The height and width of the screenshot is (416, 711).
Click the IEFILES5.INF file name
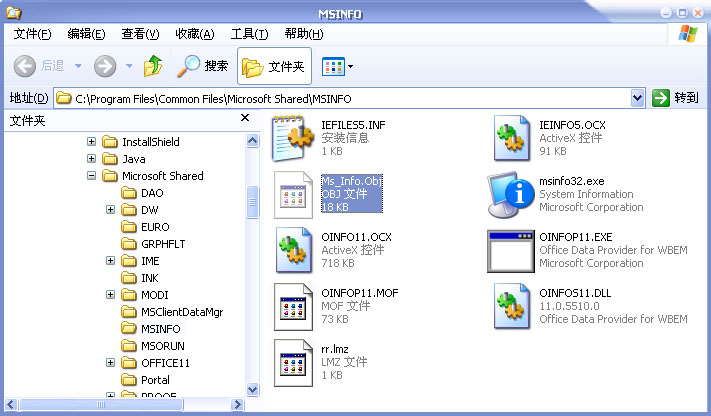353,125
